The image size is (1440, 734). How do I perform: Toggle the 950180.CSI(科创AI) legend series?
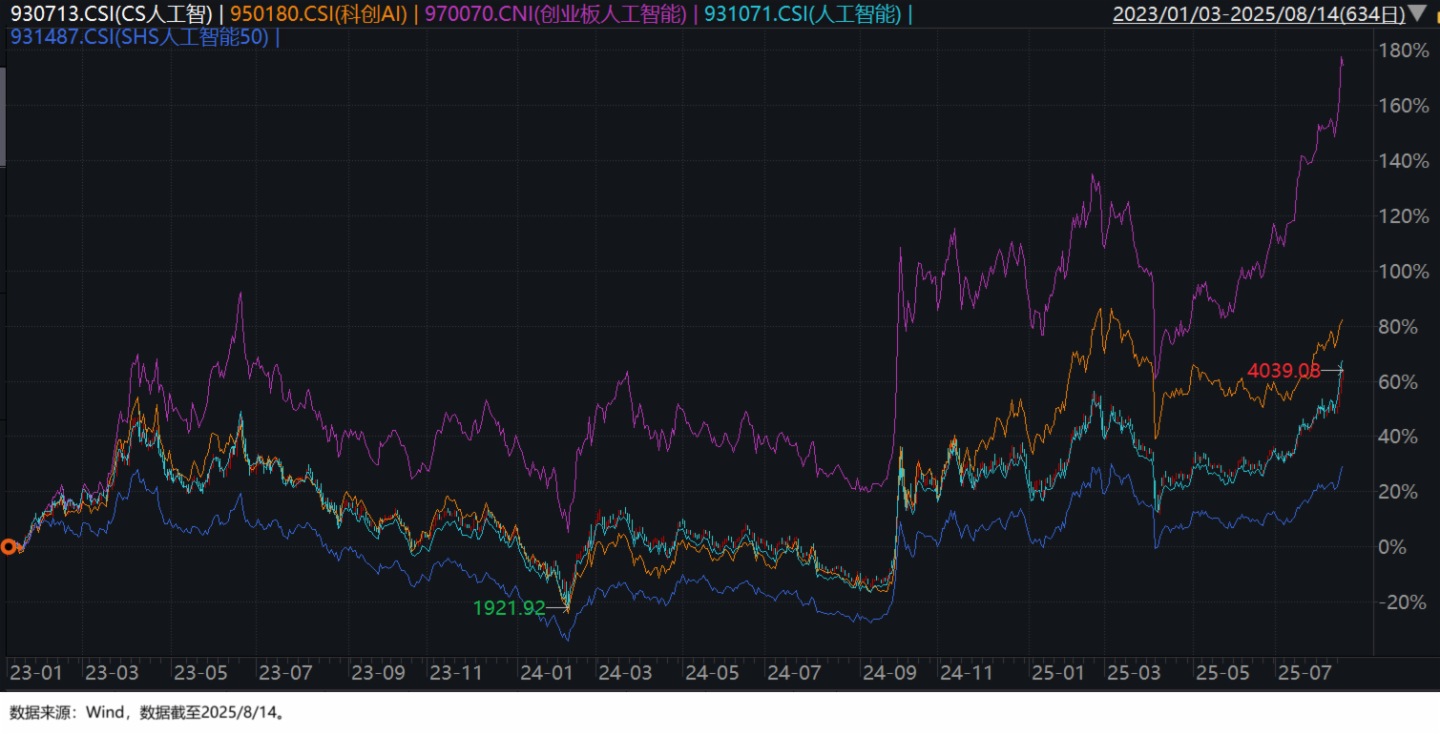coord(320,15)
